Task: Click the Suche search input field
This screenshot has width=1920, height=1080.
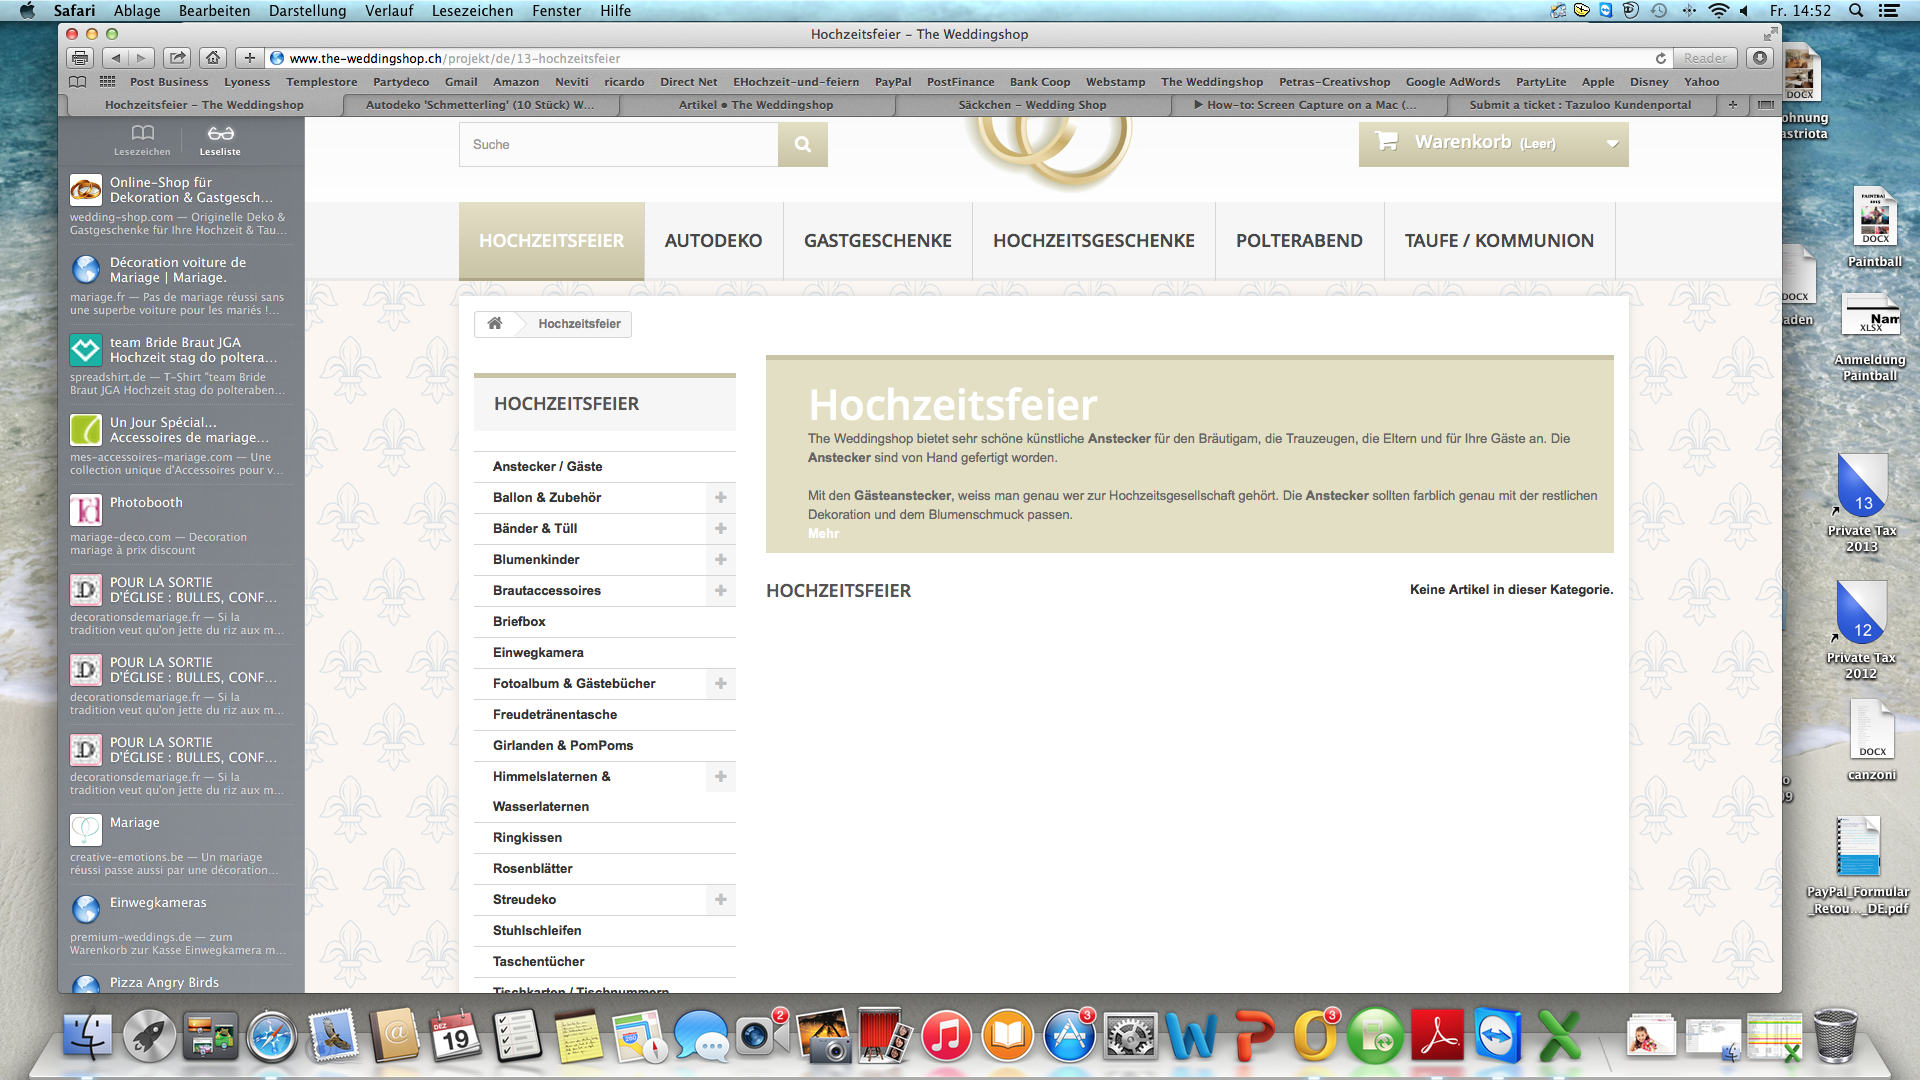Action: tap(618, 145)
